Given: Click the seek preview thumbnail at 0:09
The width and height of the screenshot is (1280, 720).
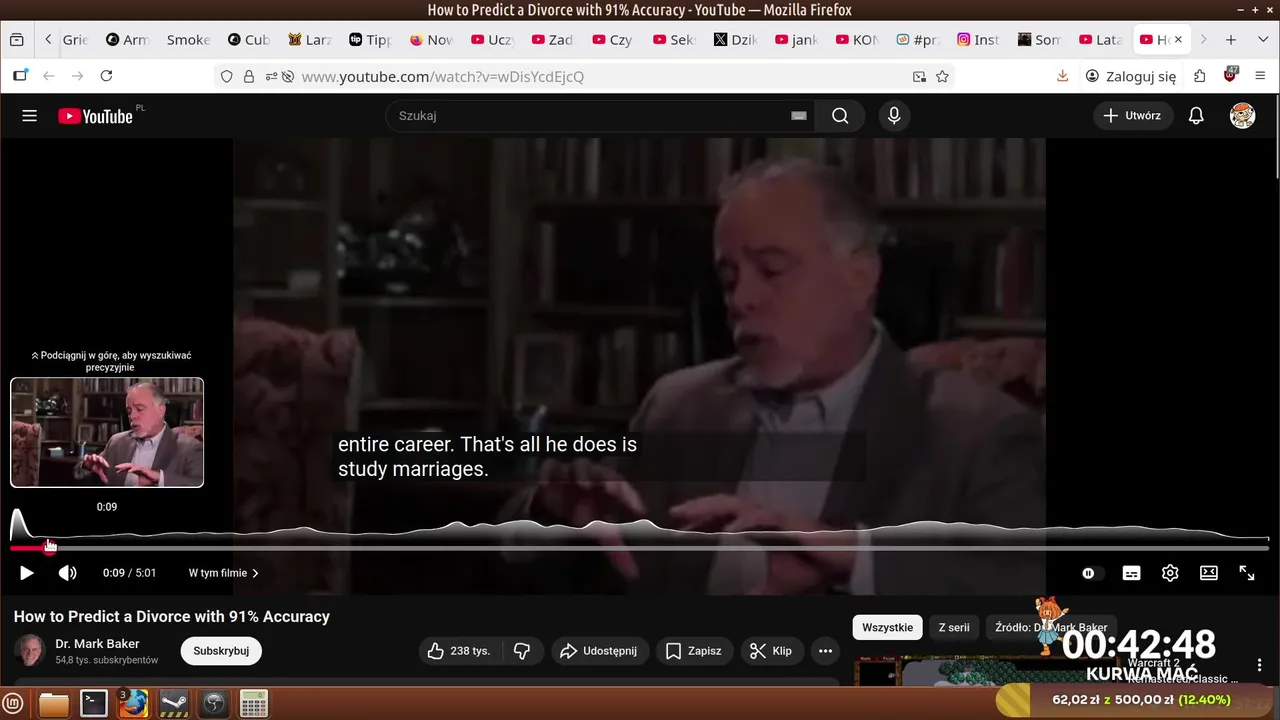Looking at the screenshot, I should coord(107,432).
